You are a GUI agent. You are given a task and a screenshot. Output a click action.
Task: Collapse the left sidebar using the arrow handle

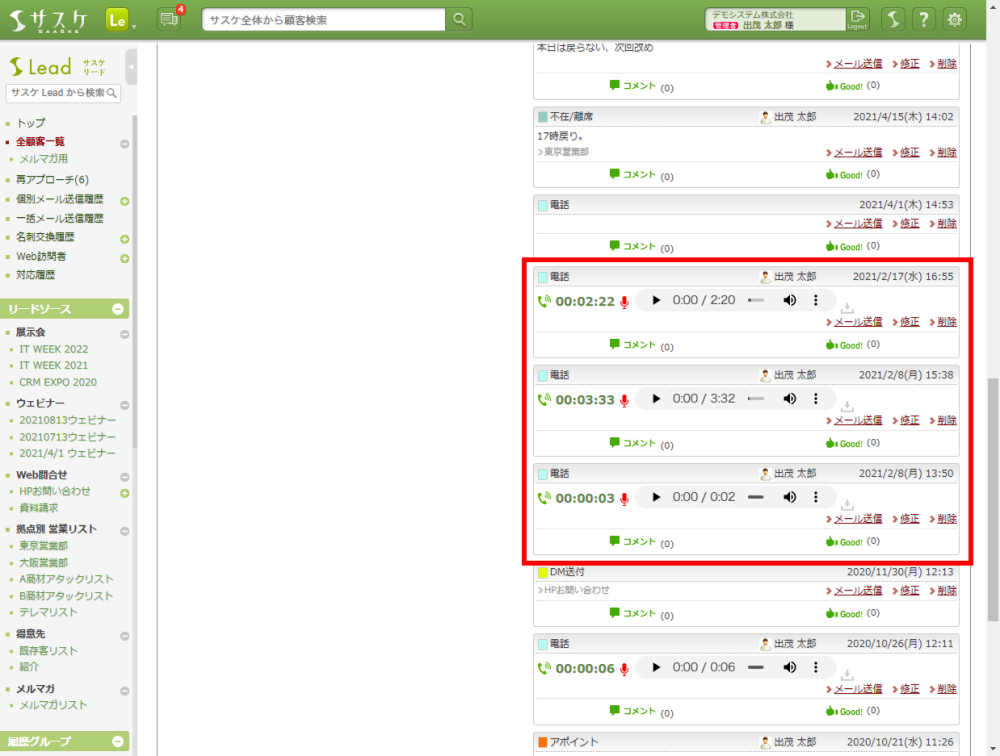tap(131, 68)
